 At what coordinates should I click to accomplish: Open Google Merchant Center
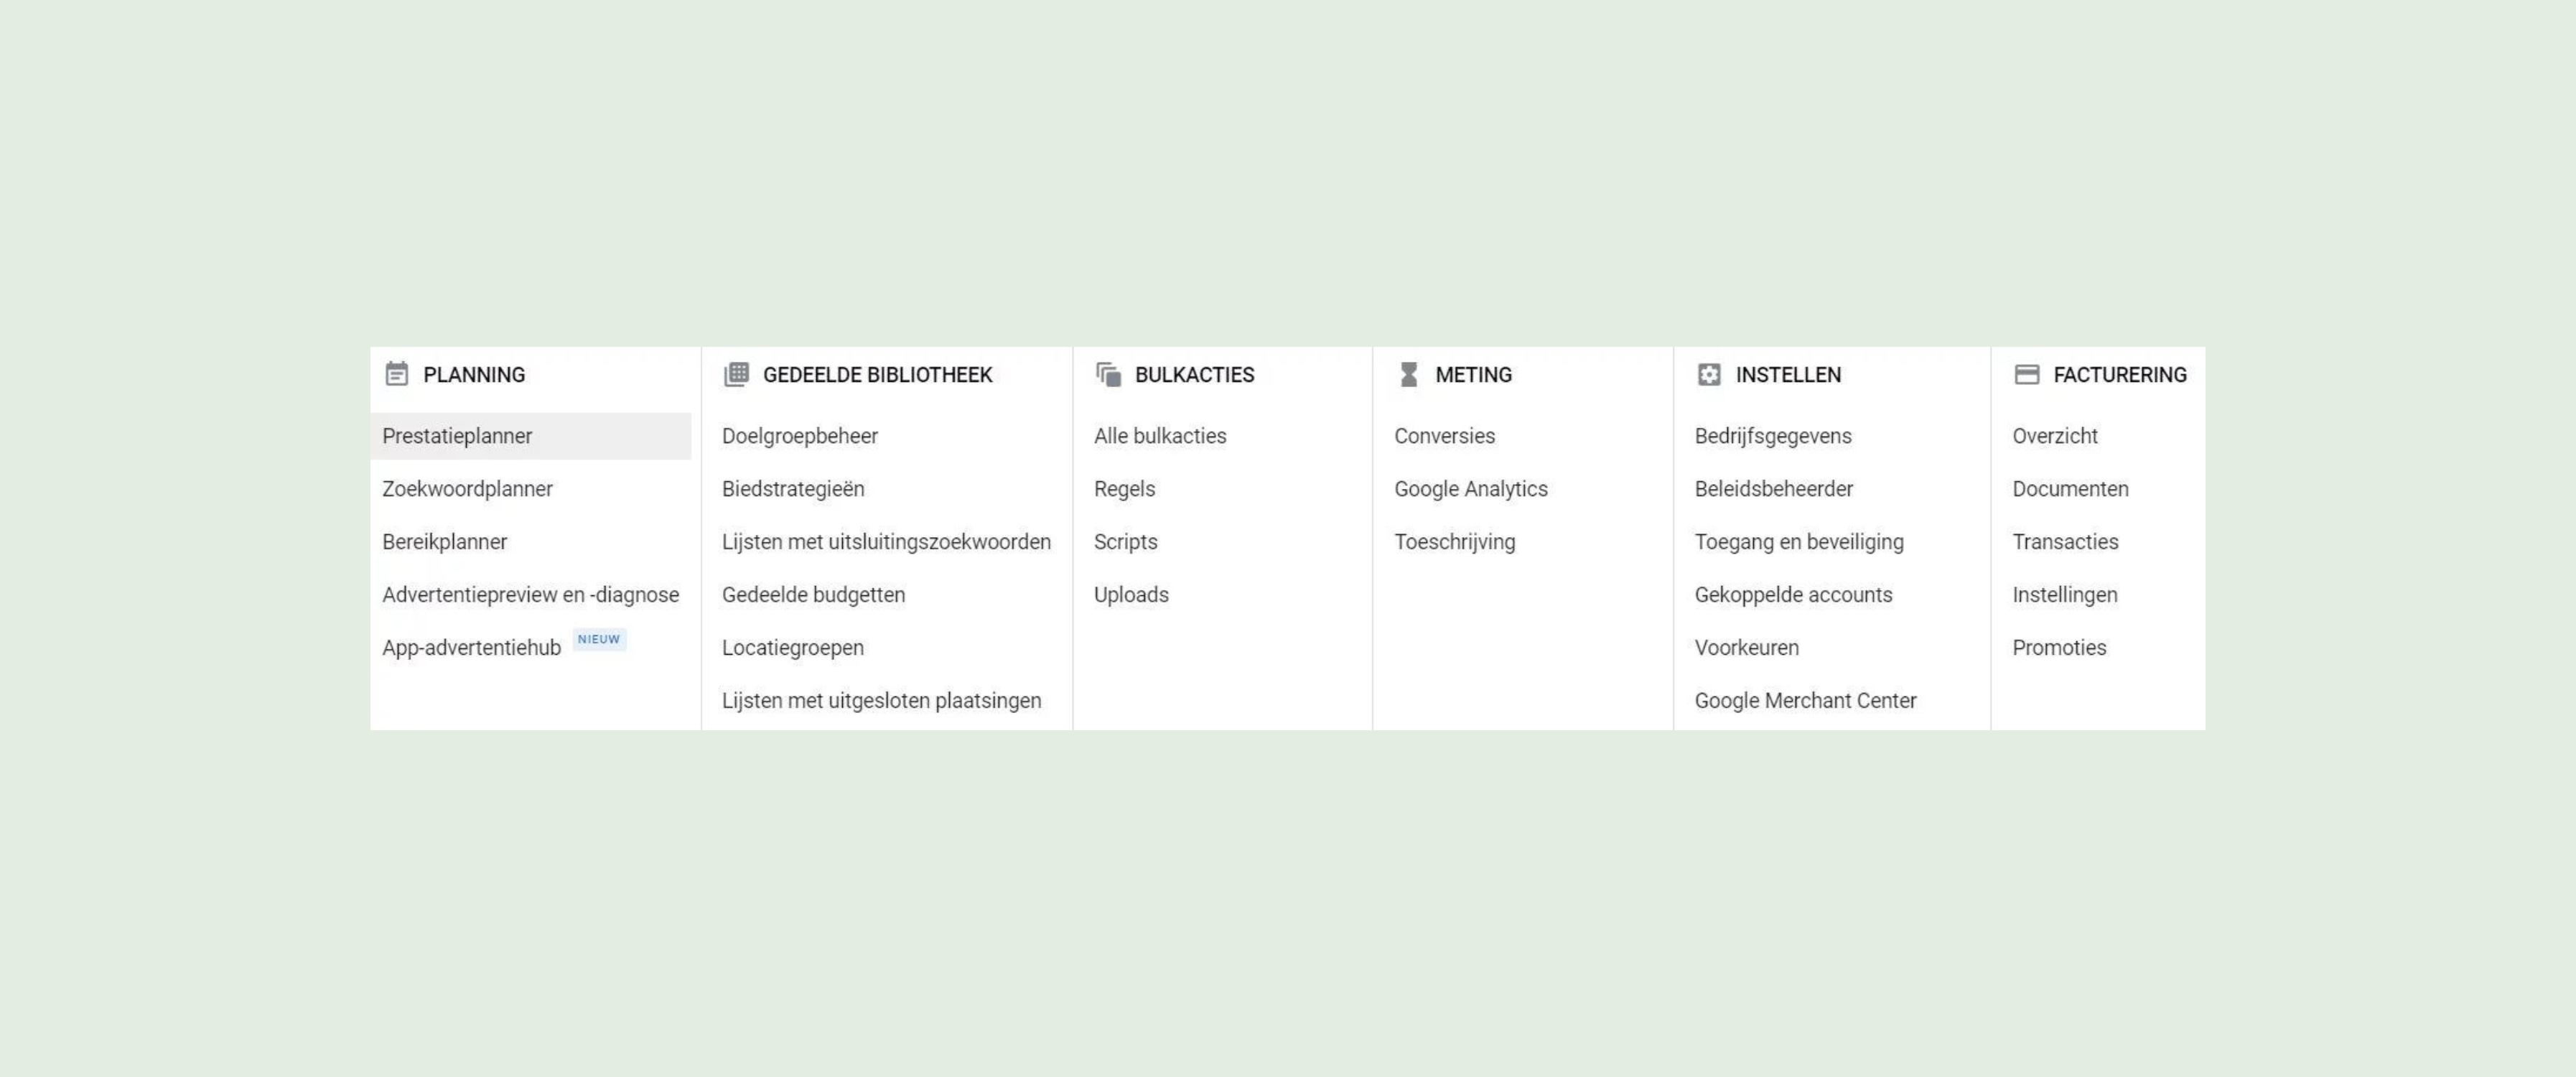pyautogui.click(x=1805, y=701)
